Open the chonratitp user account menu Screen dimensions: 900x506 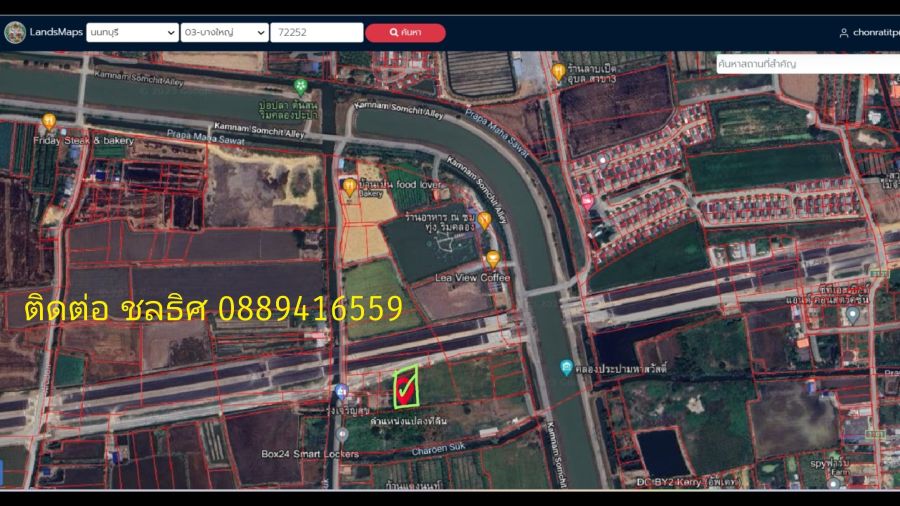[x=870, y=33]
